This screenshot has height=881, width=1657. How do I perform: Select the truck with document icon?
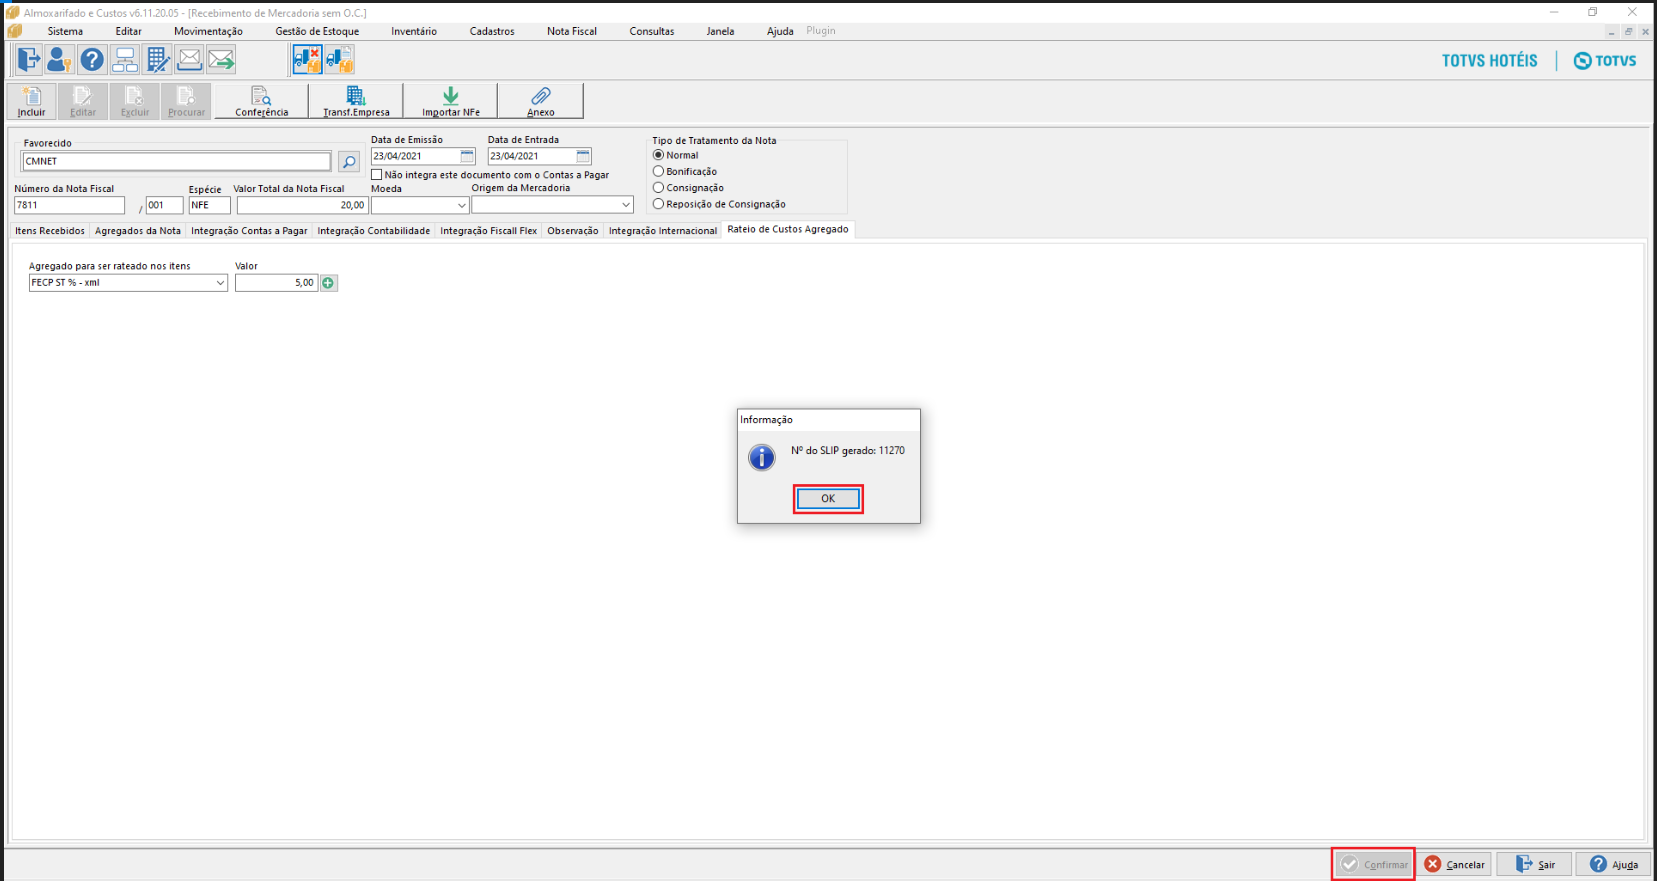[x=339, y=60]
